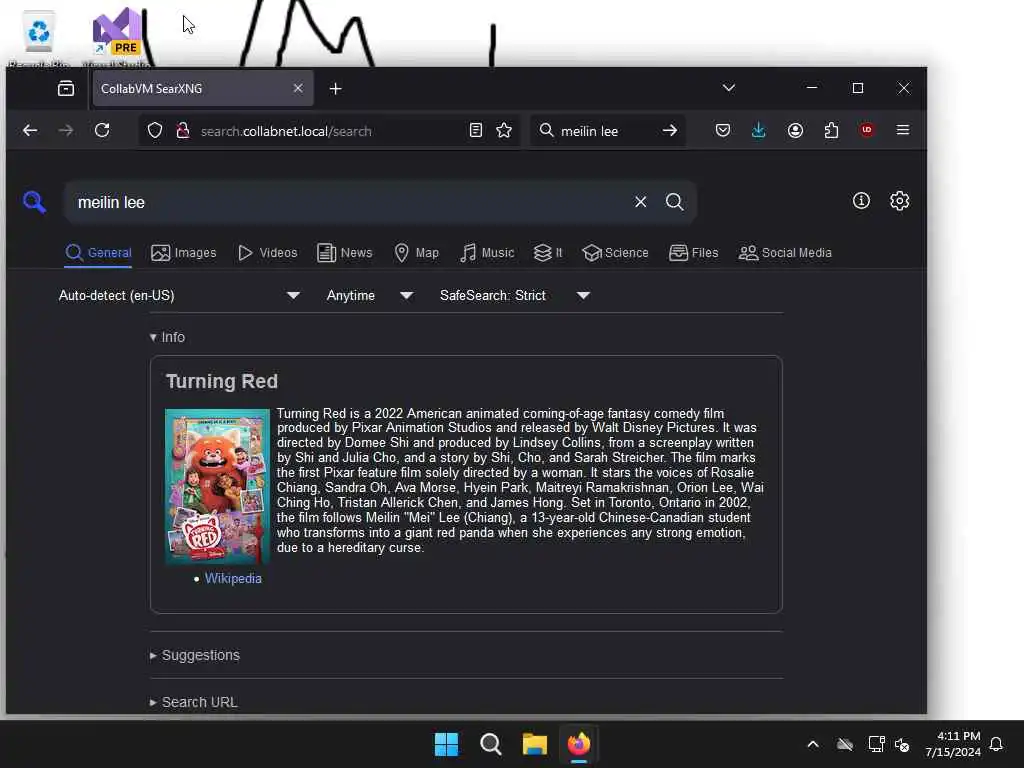Screen dimensions: 1024x768
Task: Click the network tray icon
Action: [x=876, y=744]
